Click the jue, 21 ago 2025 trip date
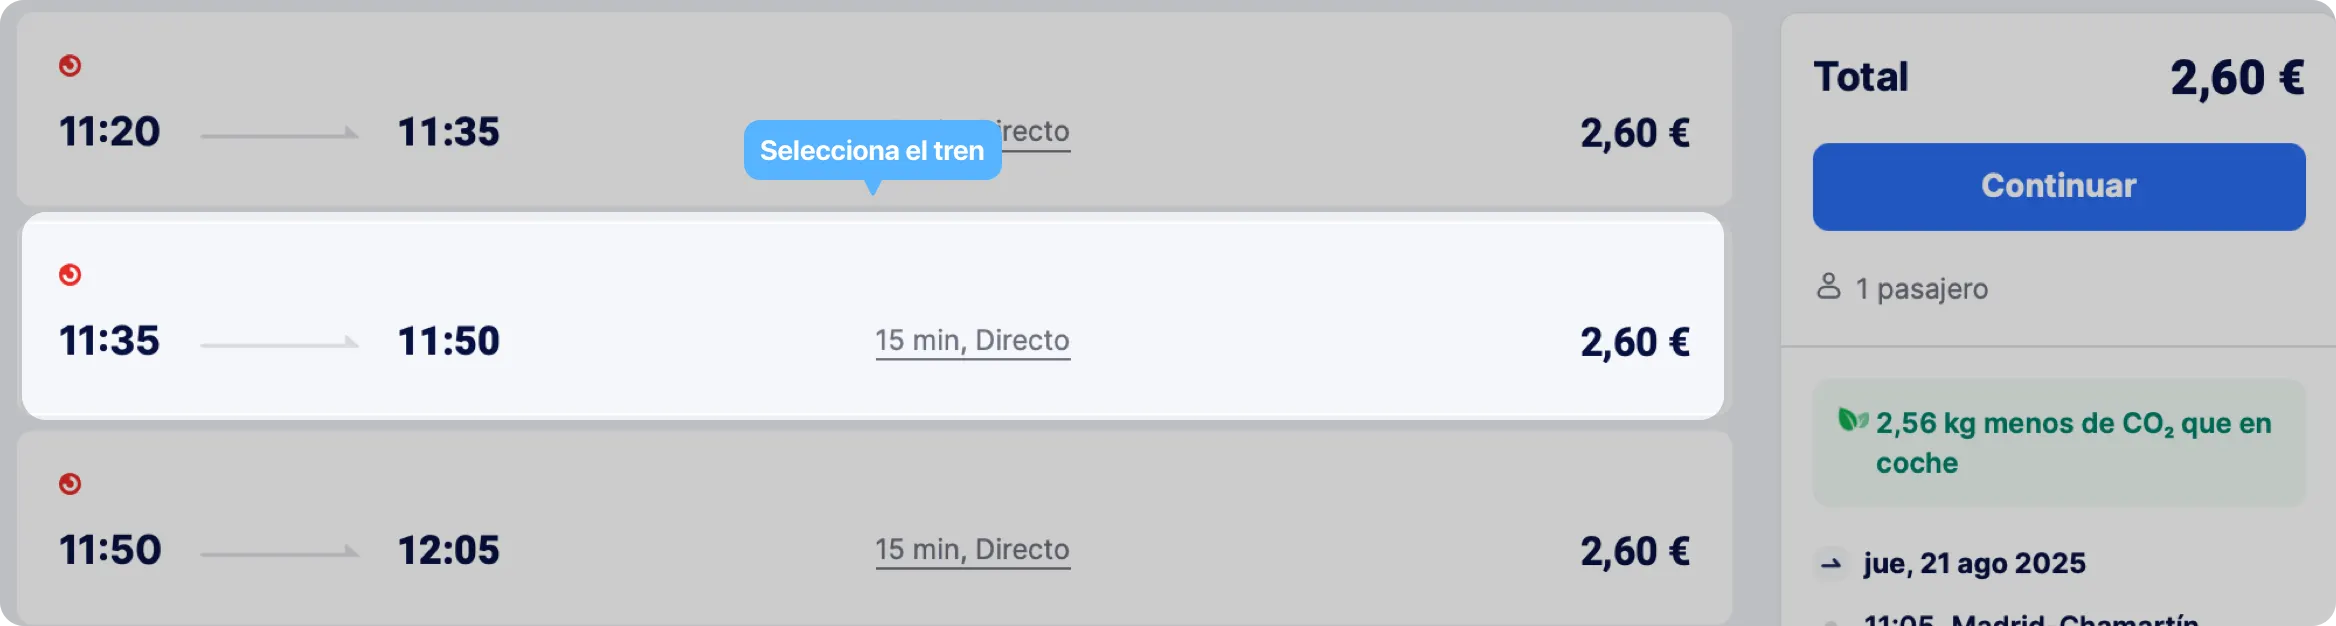The image size is (2336, 626). click(x=1975, y=564)
